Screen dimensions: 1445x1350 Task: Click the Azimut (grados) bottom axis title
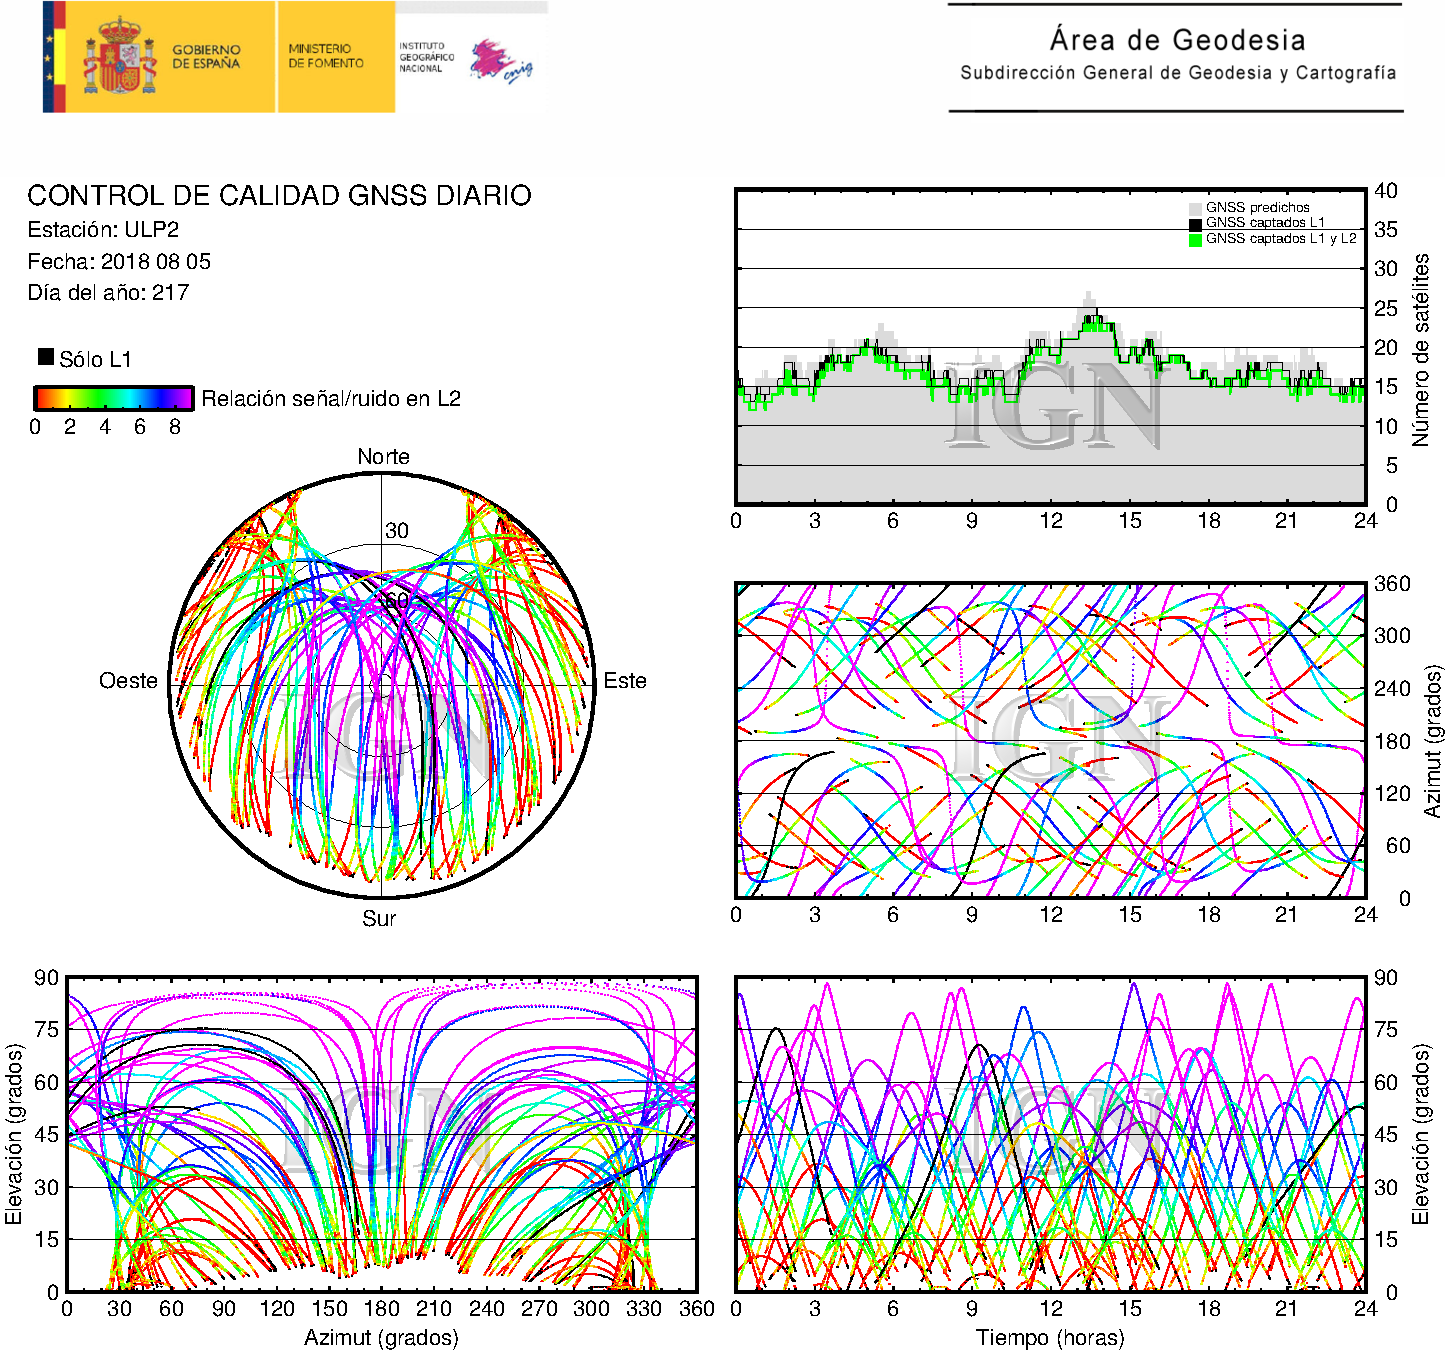[381, 1337]
